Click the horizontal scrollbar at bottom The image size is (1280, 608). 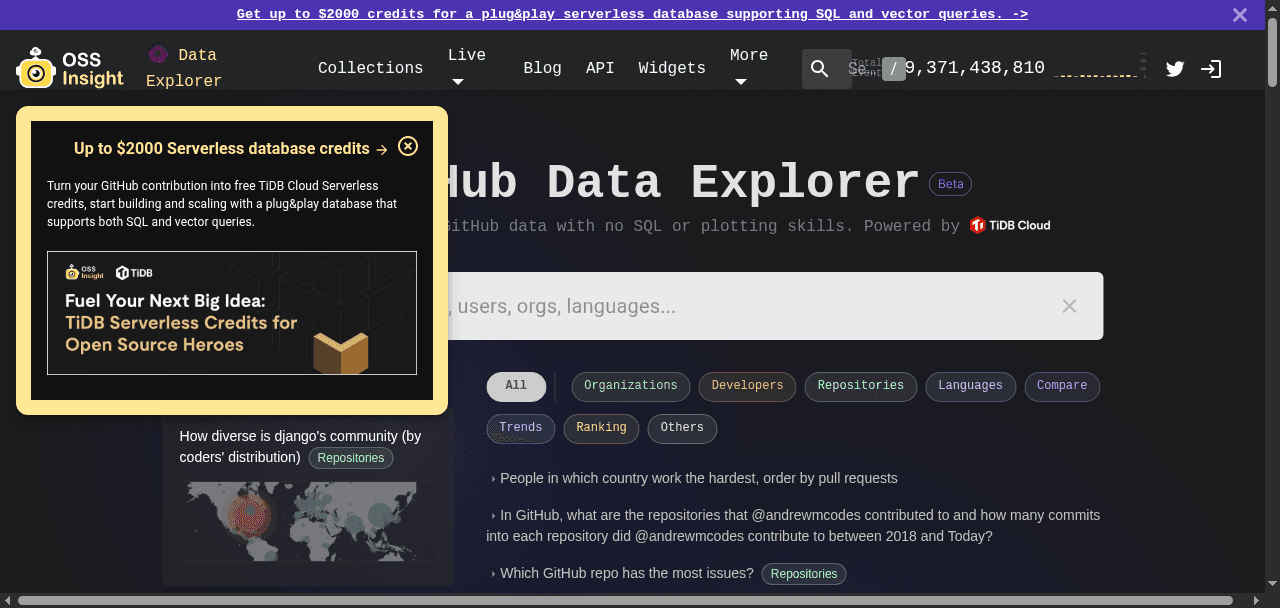click(625, 600)
